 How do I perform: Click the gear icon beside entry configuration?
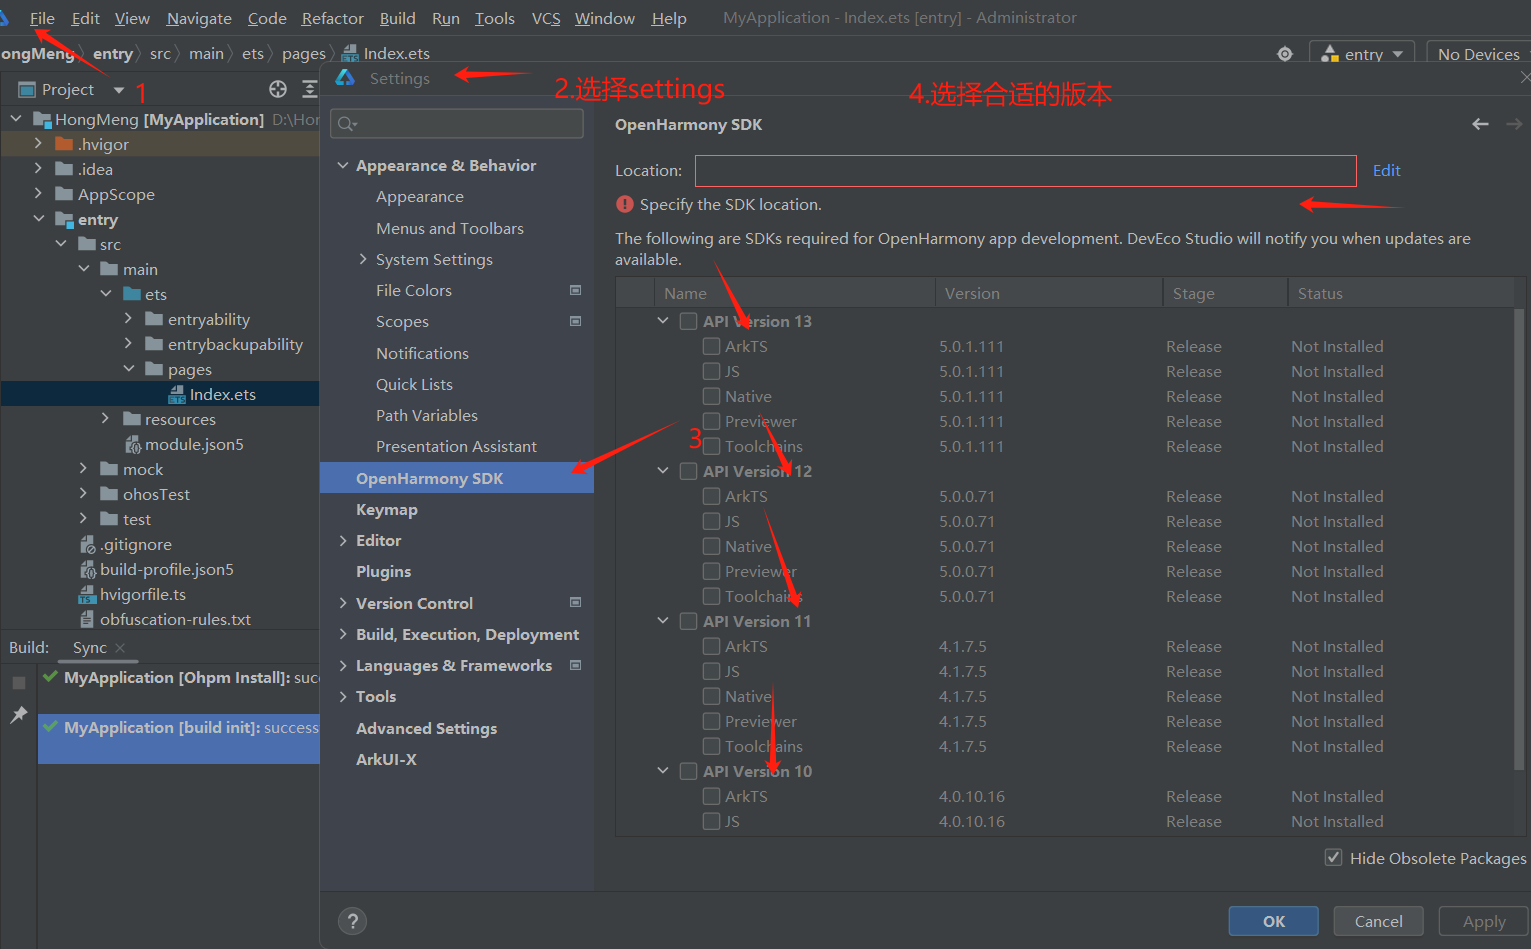click(x=1285, y=54)
